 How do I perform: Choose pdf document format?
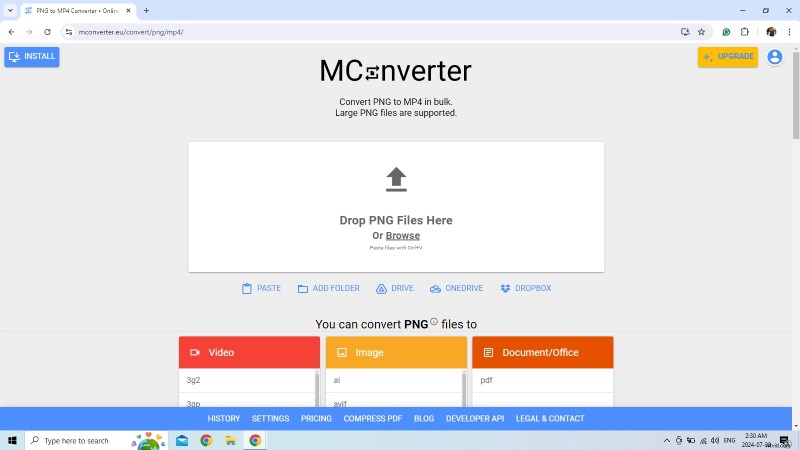point(542,380)
